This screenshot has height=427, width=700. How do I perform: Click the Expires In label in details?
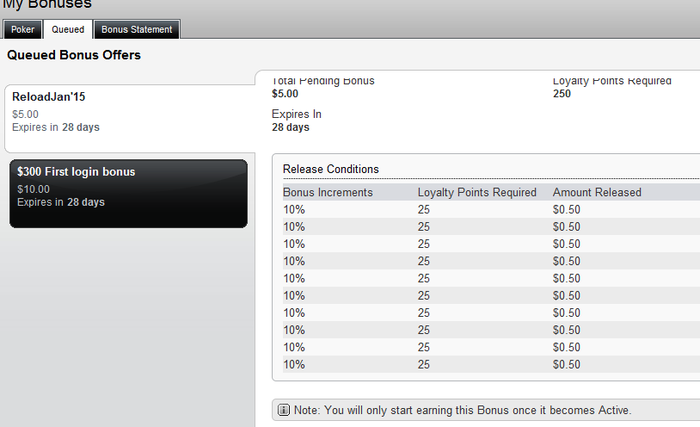(297, 114)
